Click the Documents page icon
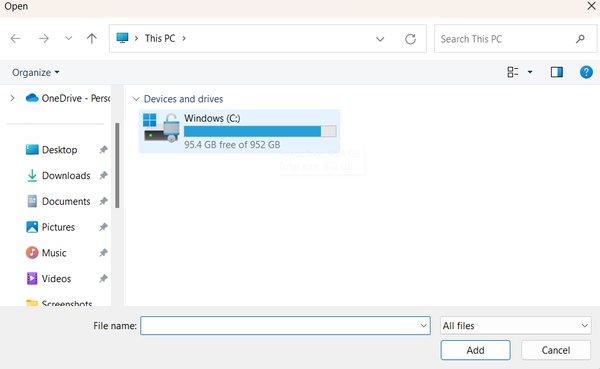The height and width of the screenshot is (369, 600). pyautogui.click(x=32, y=201)
